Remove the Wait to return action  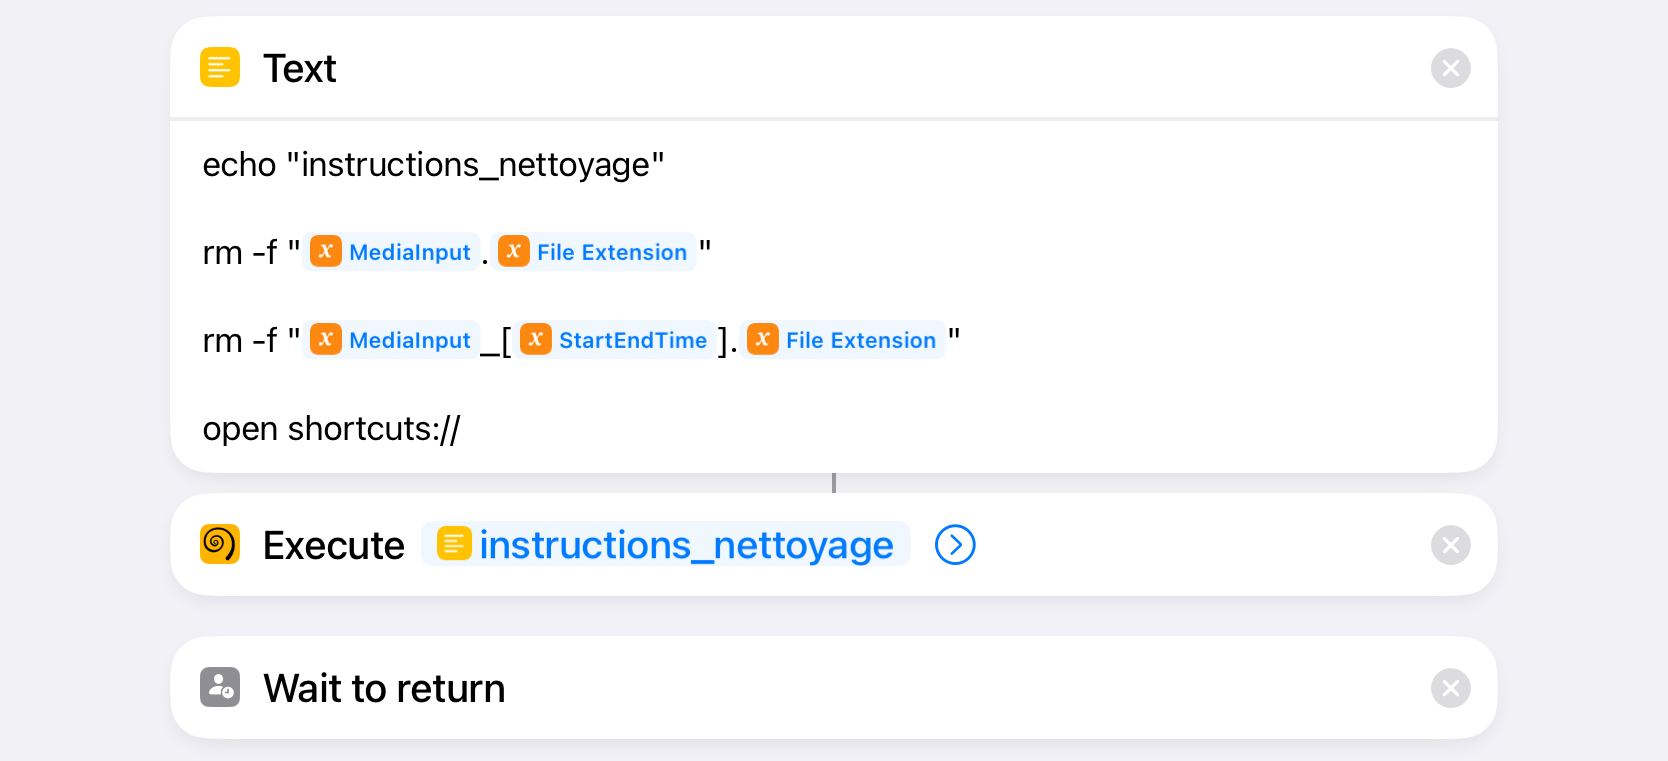pyautogui.click(x=1450, y=688)
